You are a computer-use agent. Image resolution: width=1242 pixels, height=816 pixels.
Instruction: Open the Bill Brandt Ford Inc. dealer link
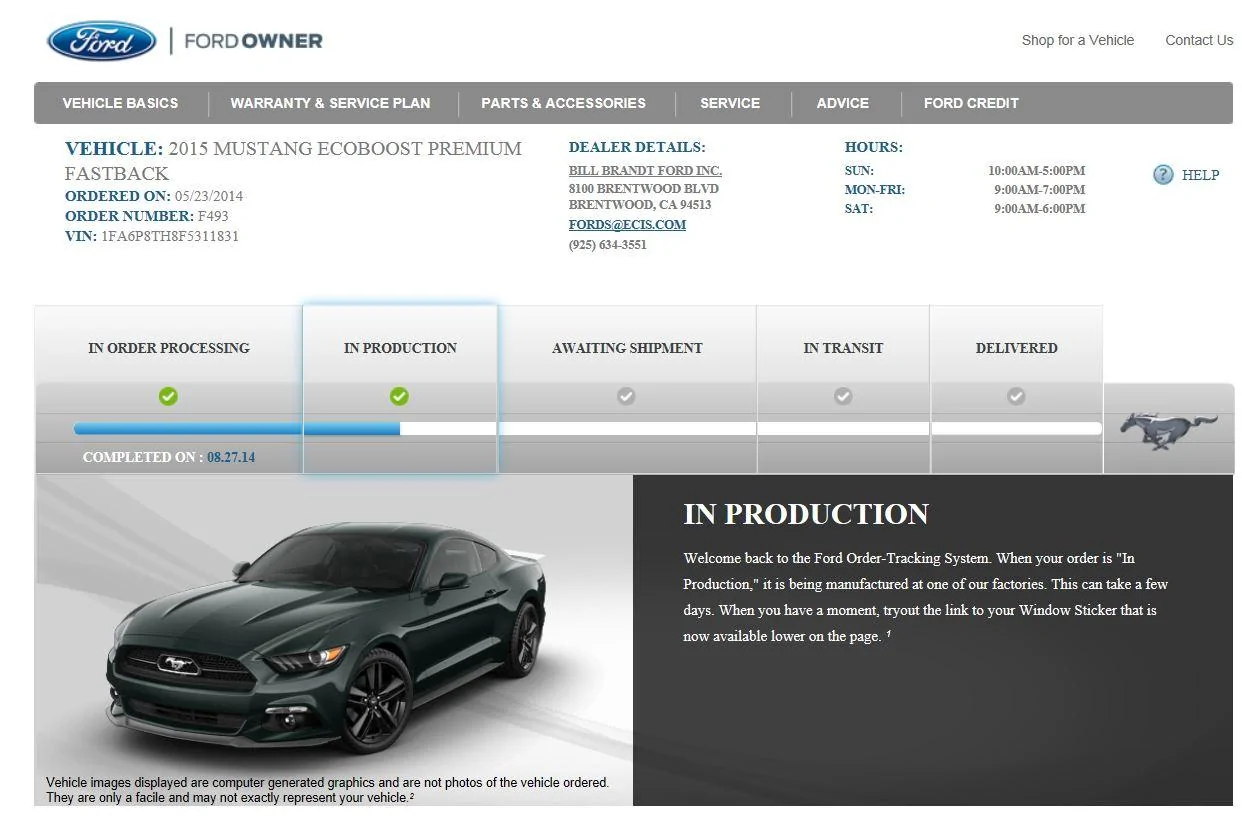point(645,171)
